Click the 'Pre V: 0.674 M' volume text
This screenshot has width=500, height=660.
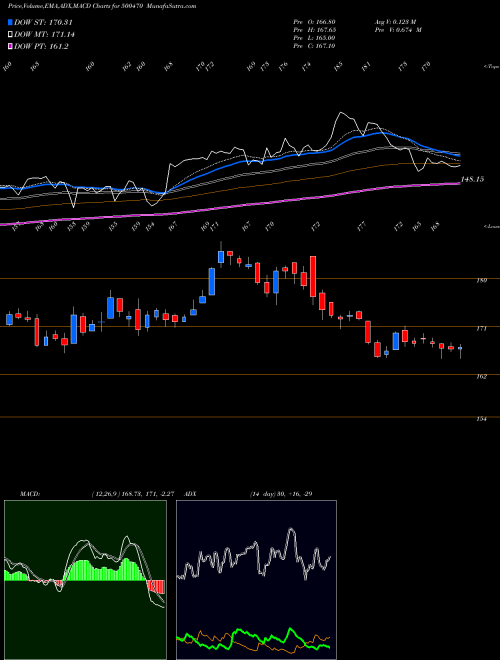point(398,30)
